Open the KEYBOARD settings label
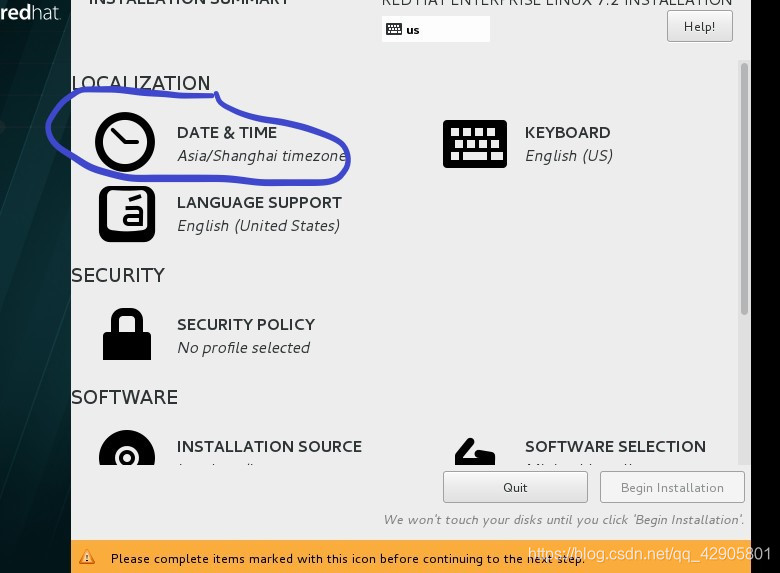The image size is (780, 573). click(568, 133)
